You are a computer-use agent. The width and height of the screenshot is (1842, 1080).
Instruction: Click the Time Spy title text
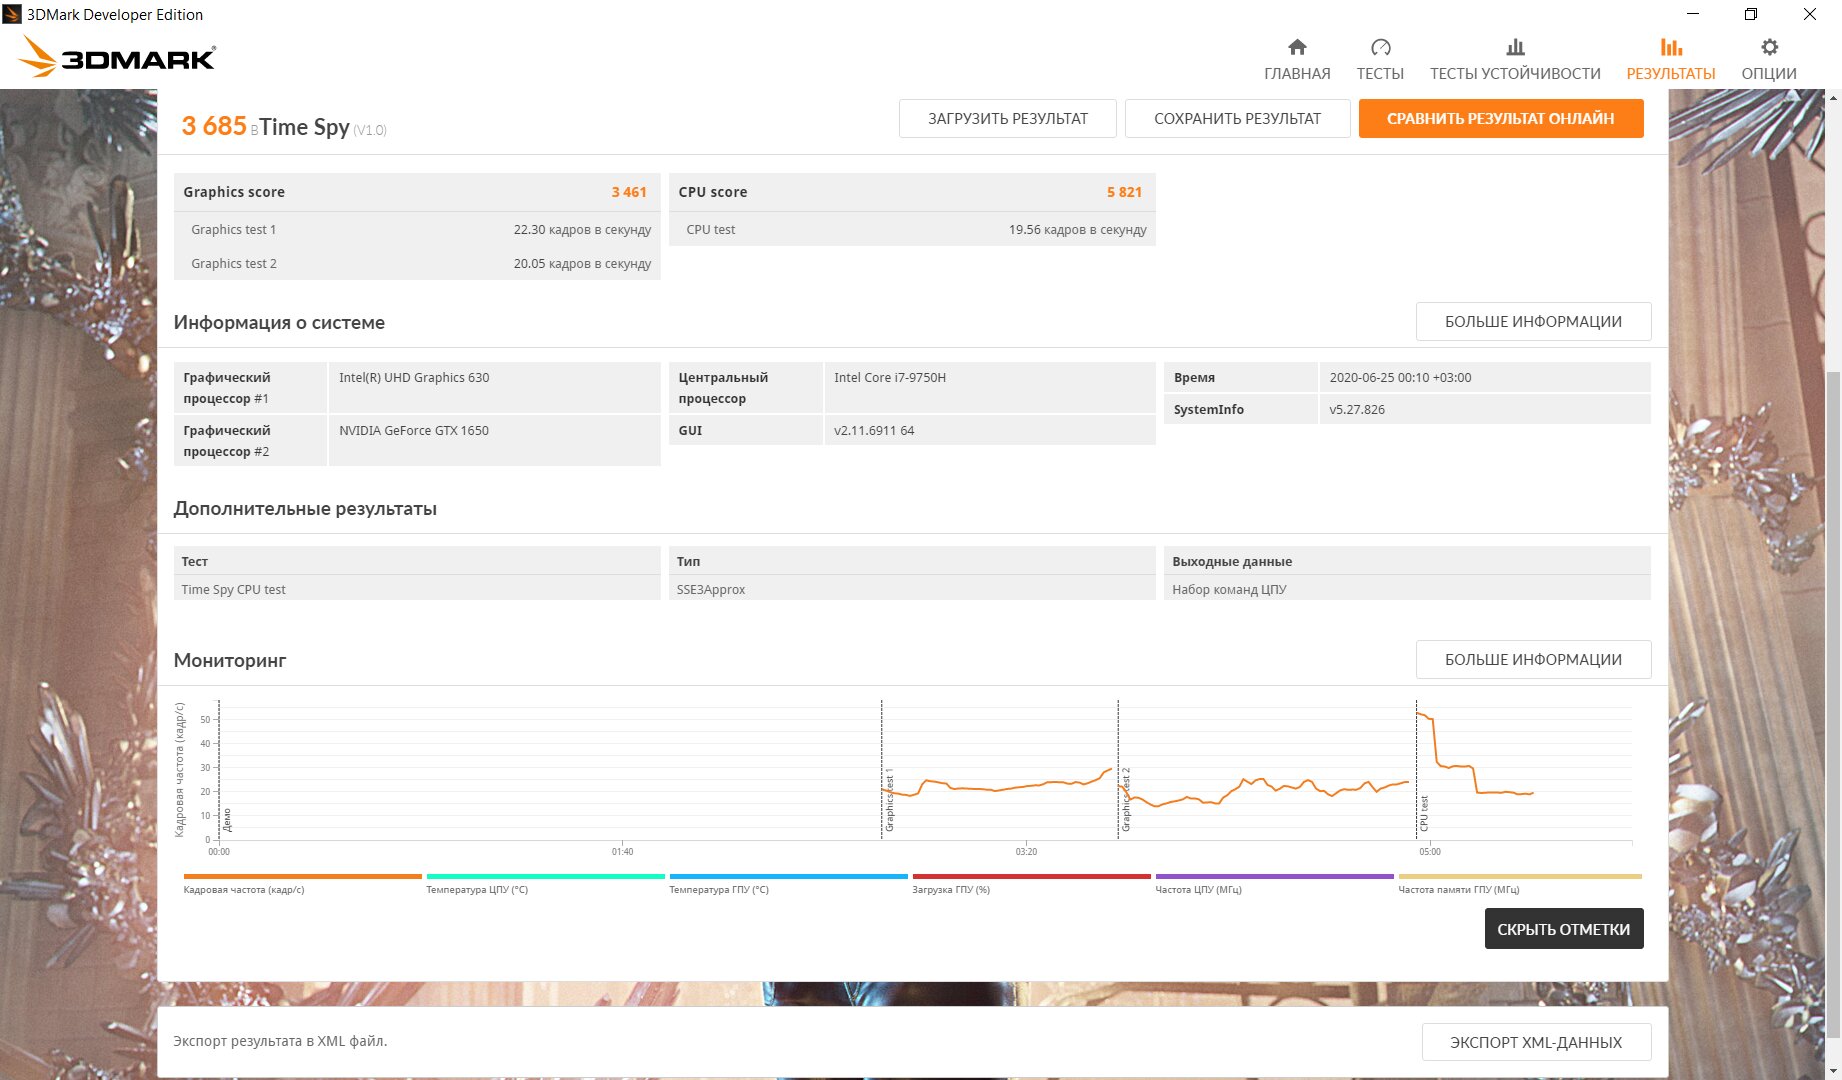305,127
